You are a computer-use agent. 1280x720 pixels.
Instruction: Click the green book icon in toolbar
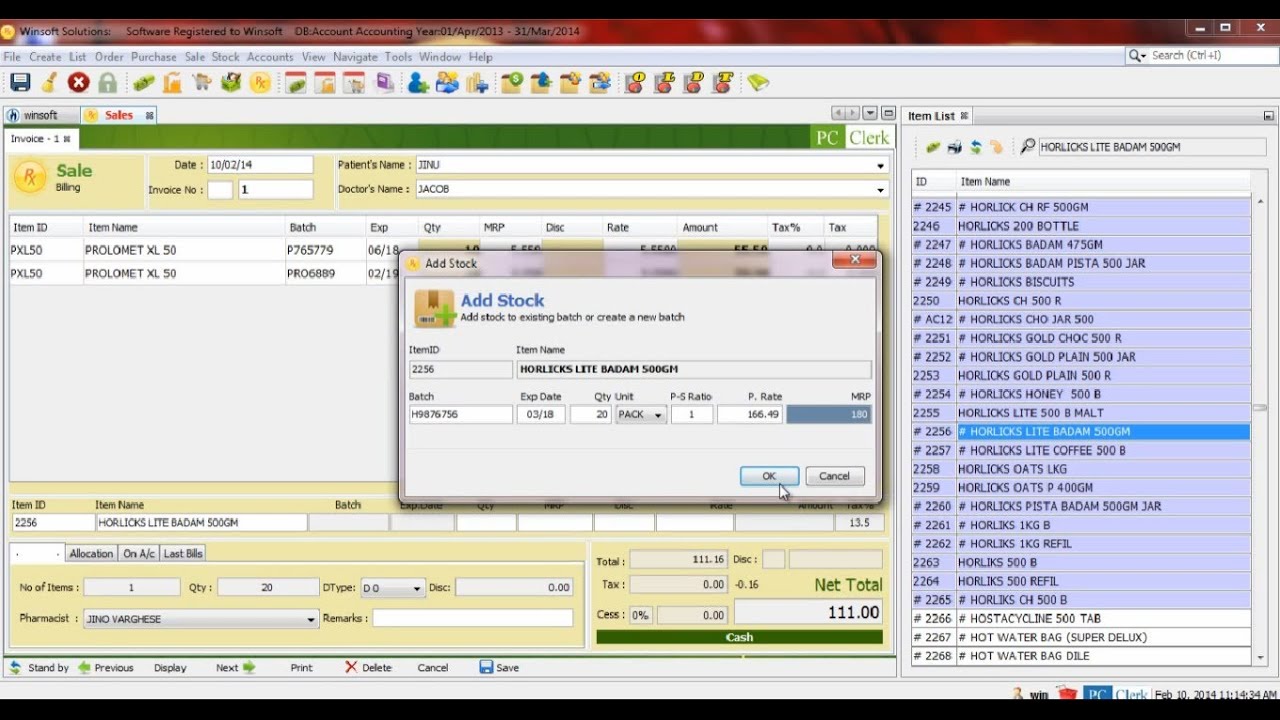coord(758,83)
